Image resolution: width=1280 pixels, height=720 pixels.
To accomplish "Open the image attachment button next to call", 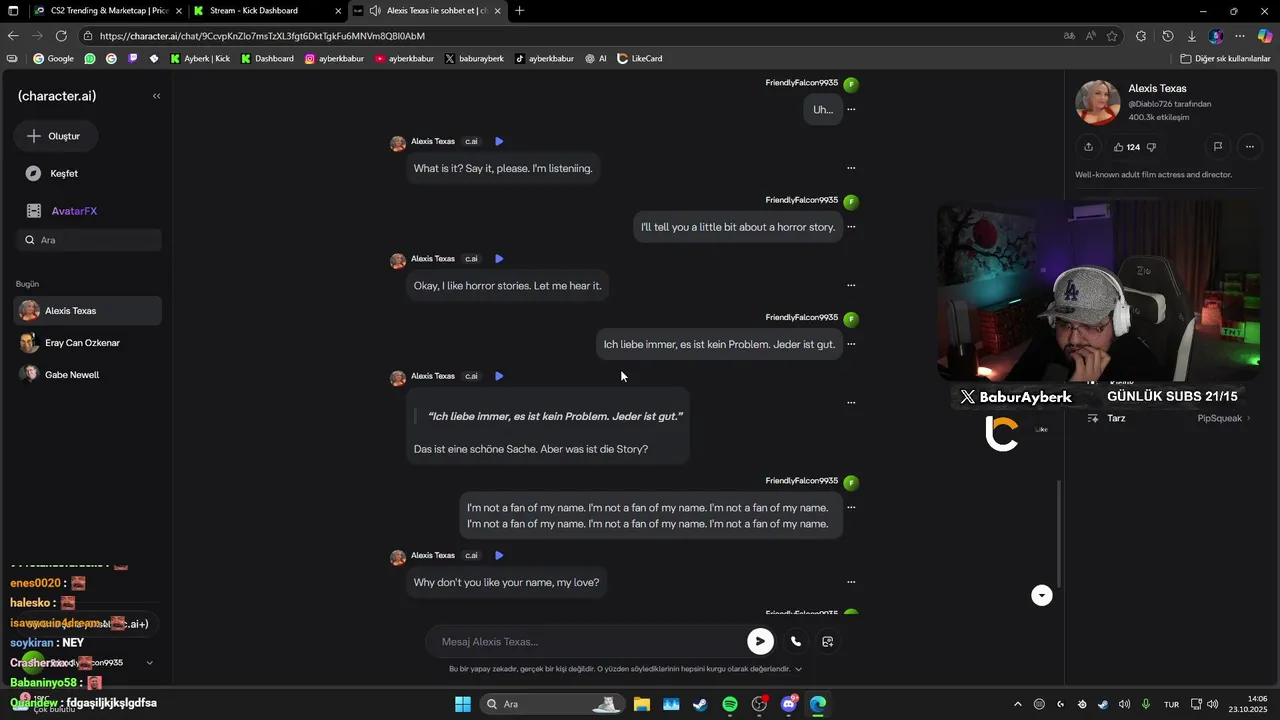I will (x=828, y=641).
